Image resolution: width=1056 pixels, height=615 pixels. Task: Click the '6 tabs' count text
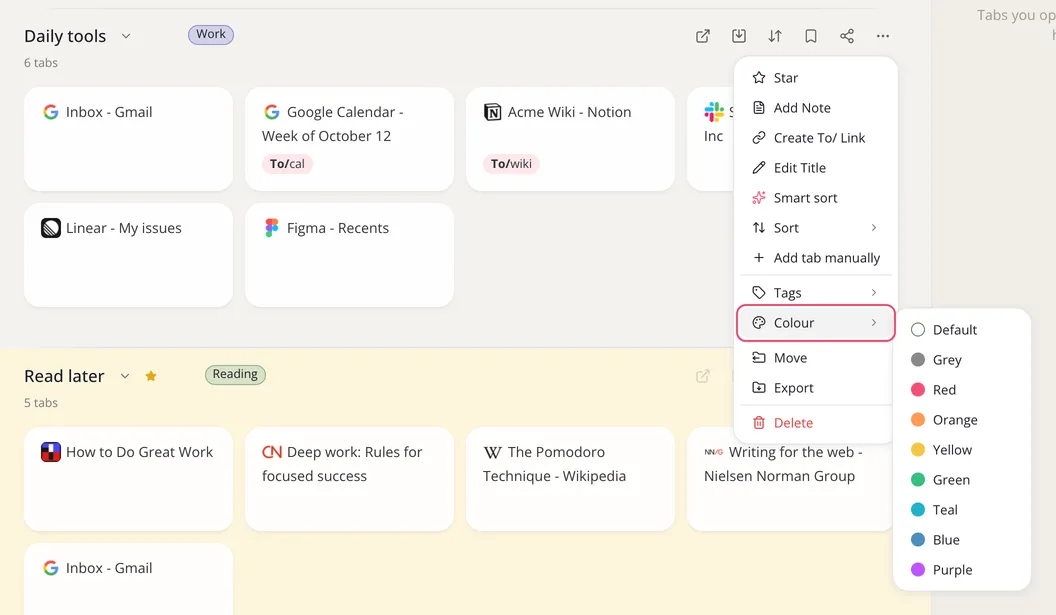[x=41, y=63]
